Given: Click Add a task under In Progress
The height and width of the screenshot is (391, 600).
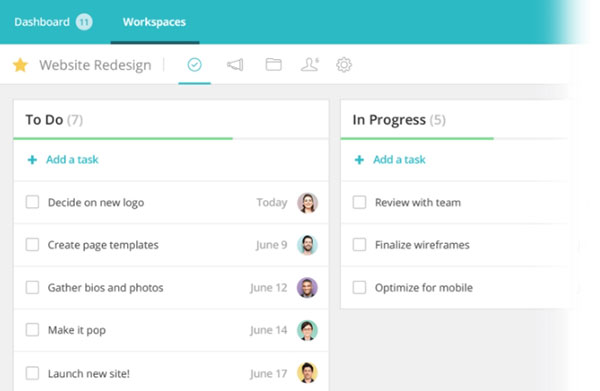Looking at the screenshot, I should coord(399,160).
